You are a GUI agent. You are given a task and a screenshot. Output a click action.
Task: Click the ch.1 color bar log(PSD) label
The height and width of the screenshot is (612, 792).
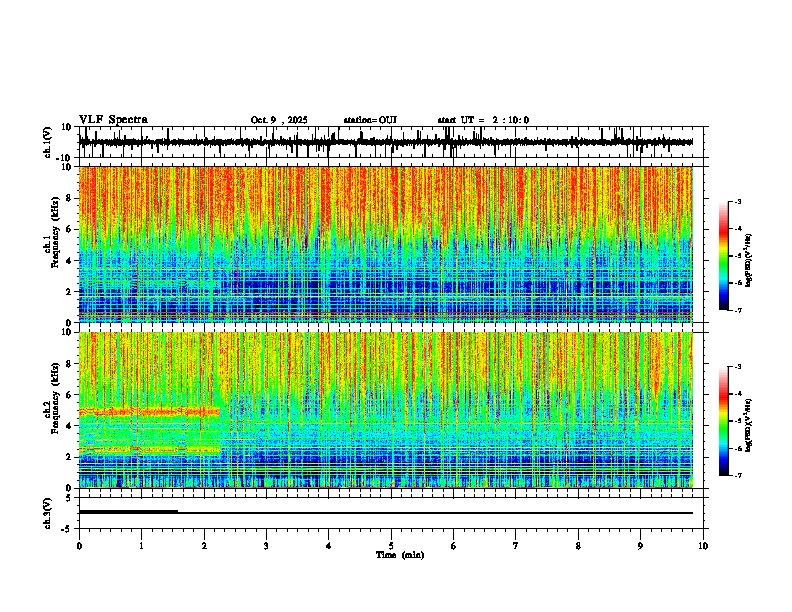click(748, 261)
